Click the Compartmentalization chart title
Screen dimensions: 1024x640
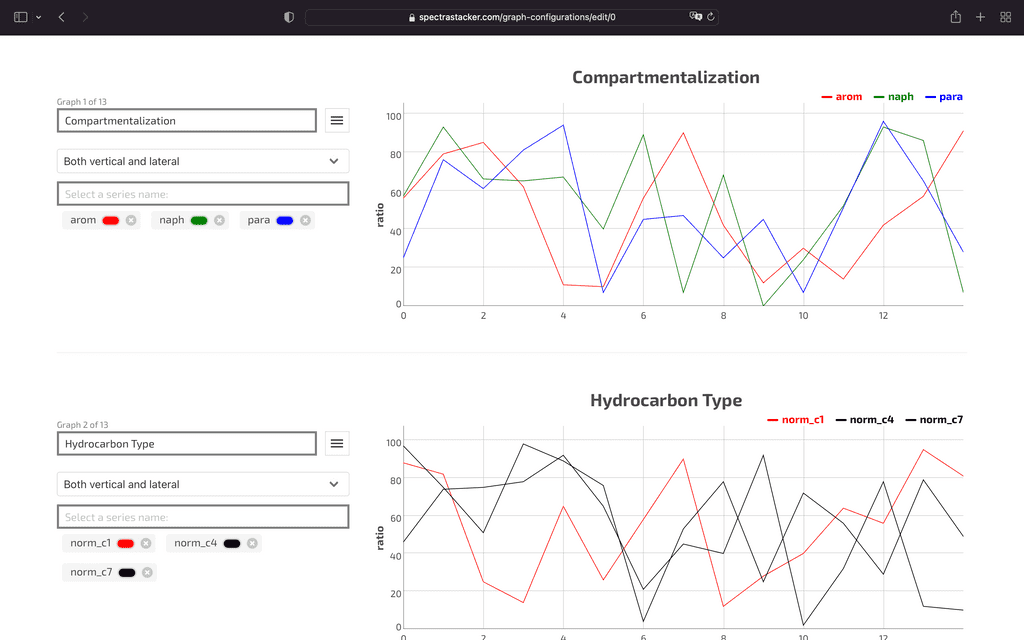(x=665, y=77)
